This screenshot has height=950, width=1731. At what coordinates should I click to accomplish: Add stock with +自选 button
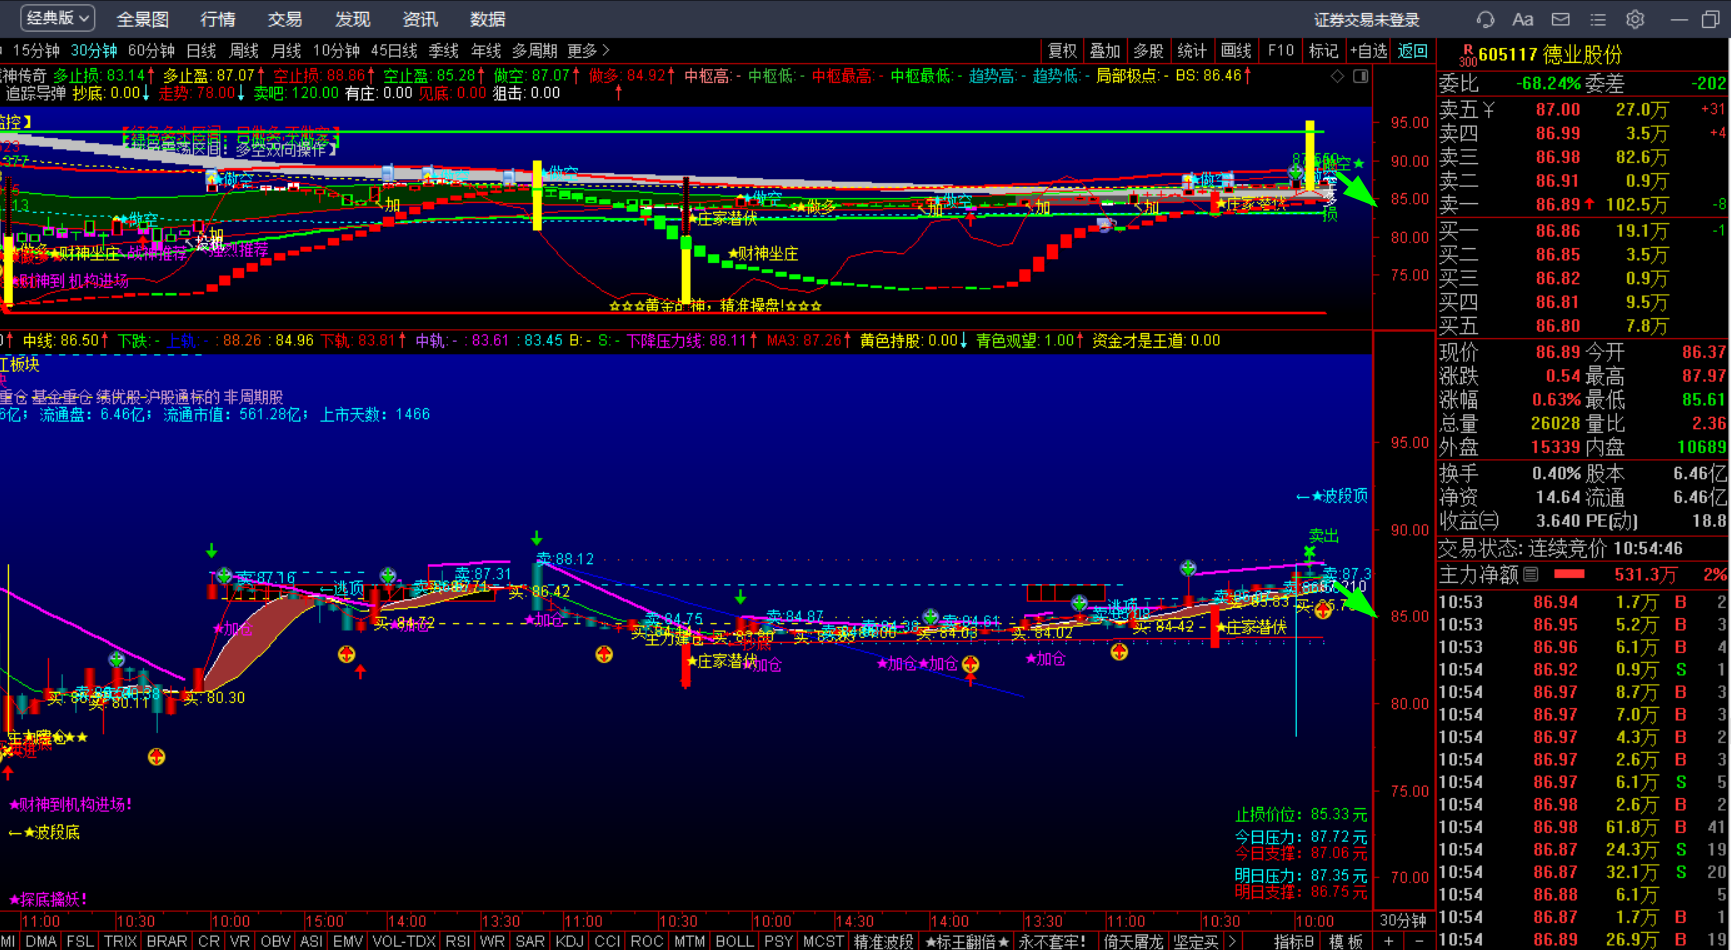1368,51
